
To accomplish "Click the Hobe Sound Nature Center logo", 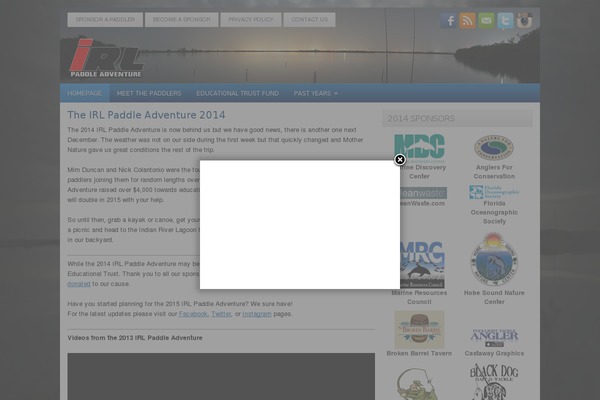I will pos(494,259).
